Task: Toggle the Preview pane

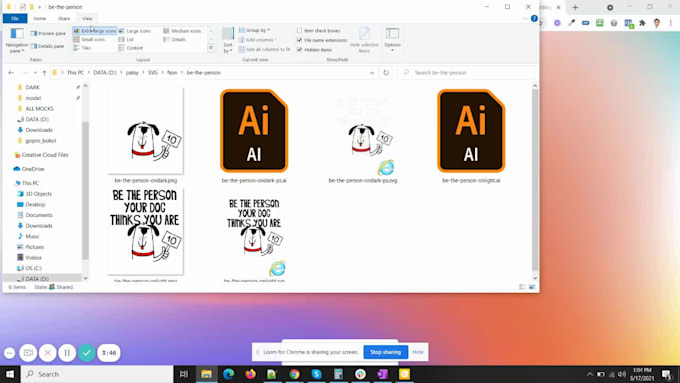Action: [x=48, y=33]
